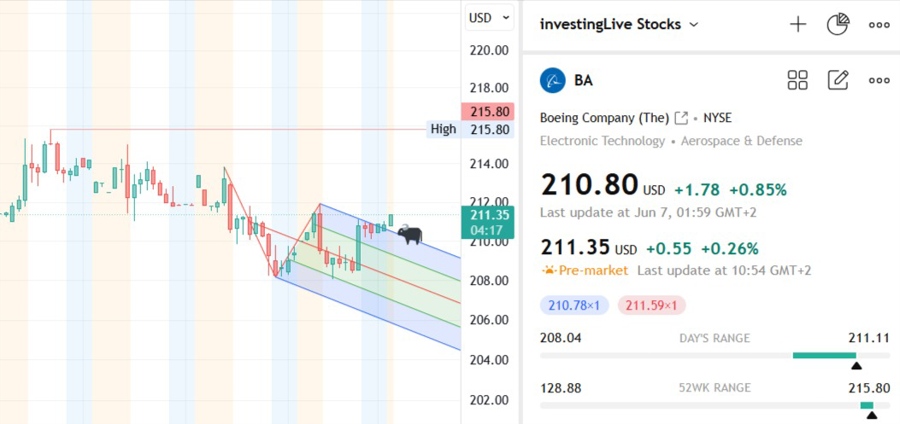Screen dimensions: 900x424
Task: Click the green 211.35 current price label
Action: [x=487, y=222]
